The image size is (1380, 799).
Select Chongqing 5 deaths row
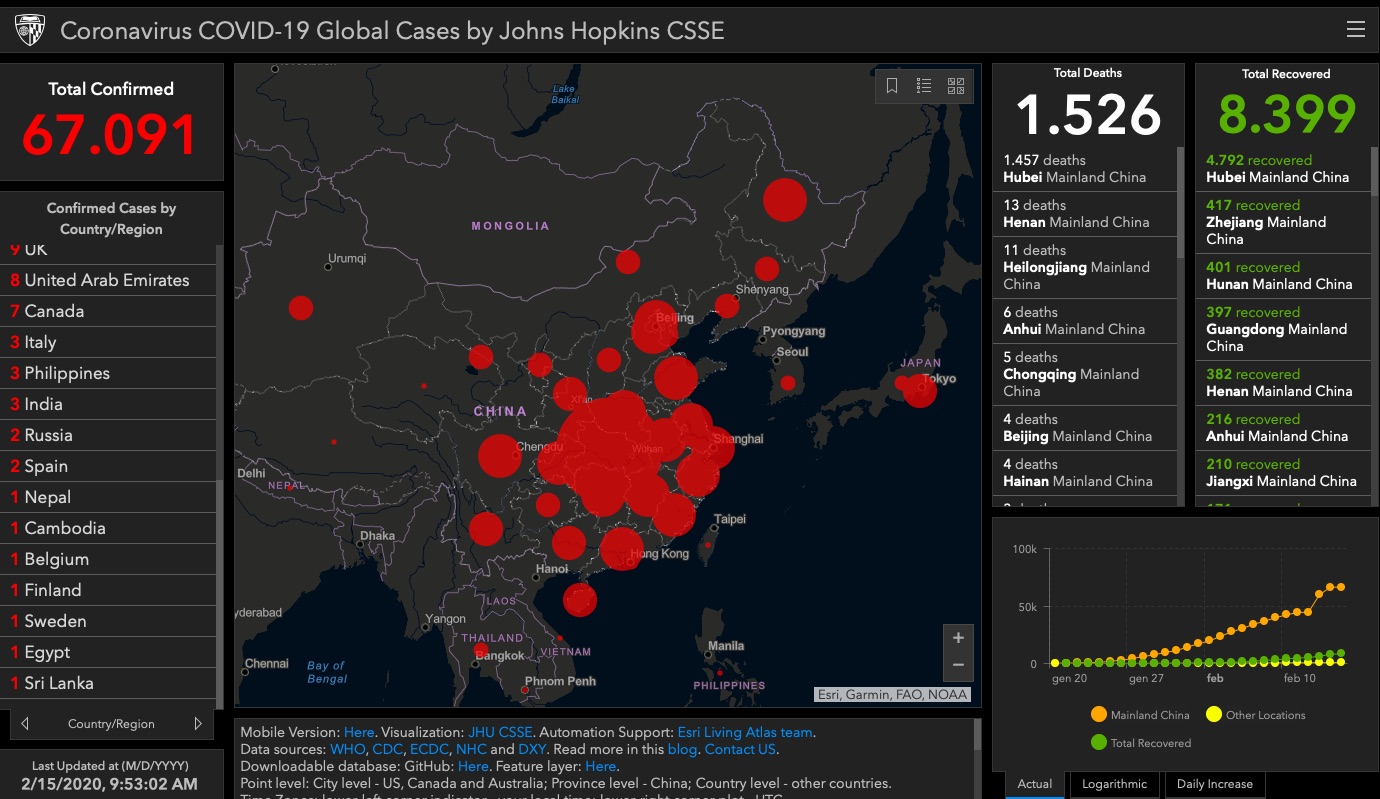point(1084,374)
